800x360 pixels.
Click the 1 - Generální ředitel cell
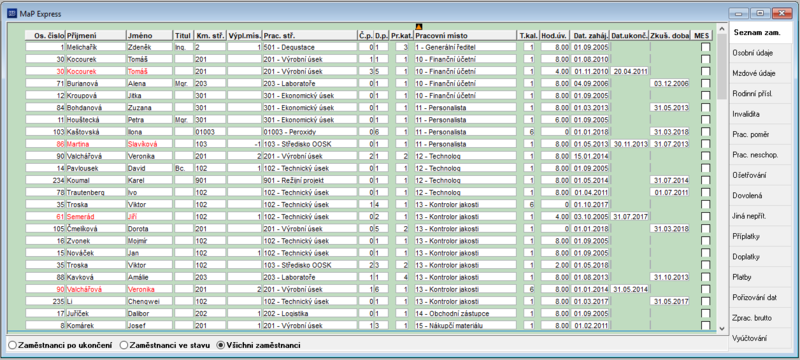(465, 47)
